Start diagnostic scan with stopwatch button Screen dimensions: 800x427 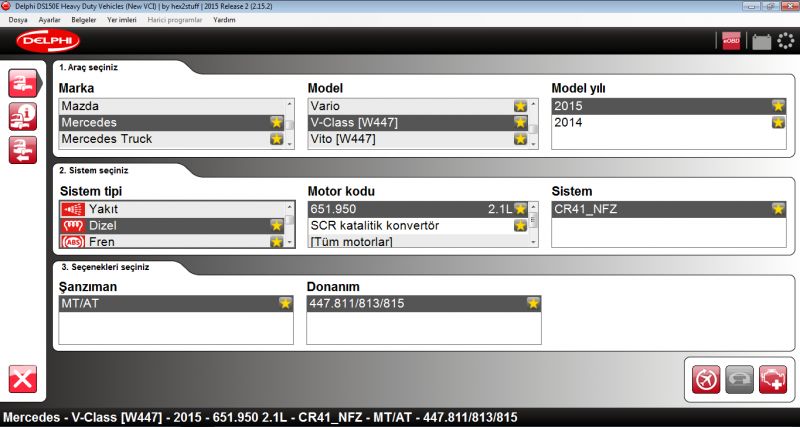pyautogui.click(x=706, y=380)
